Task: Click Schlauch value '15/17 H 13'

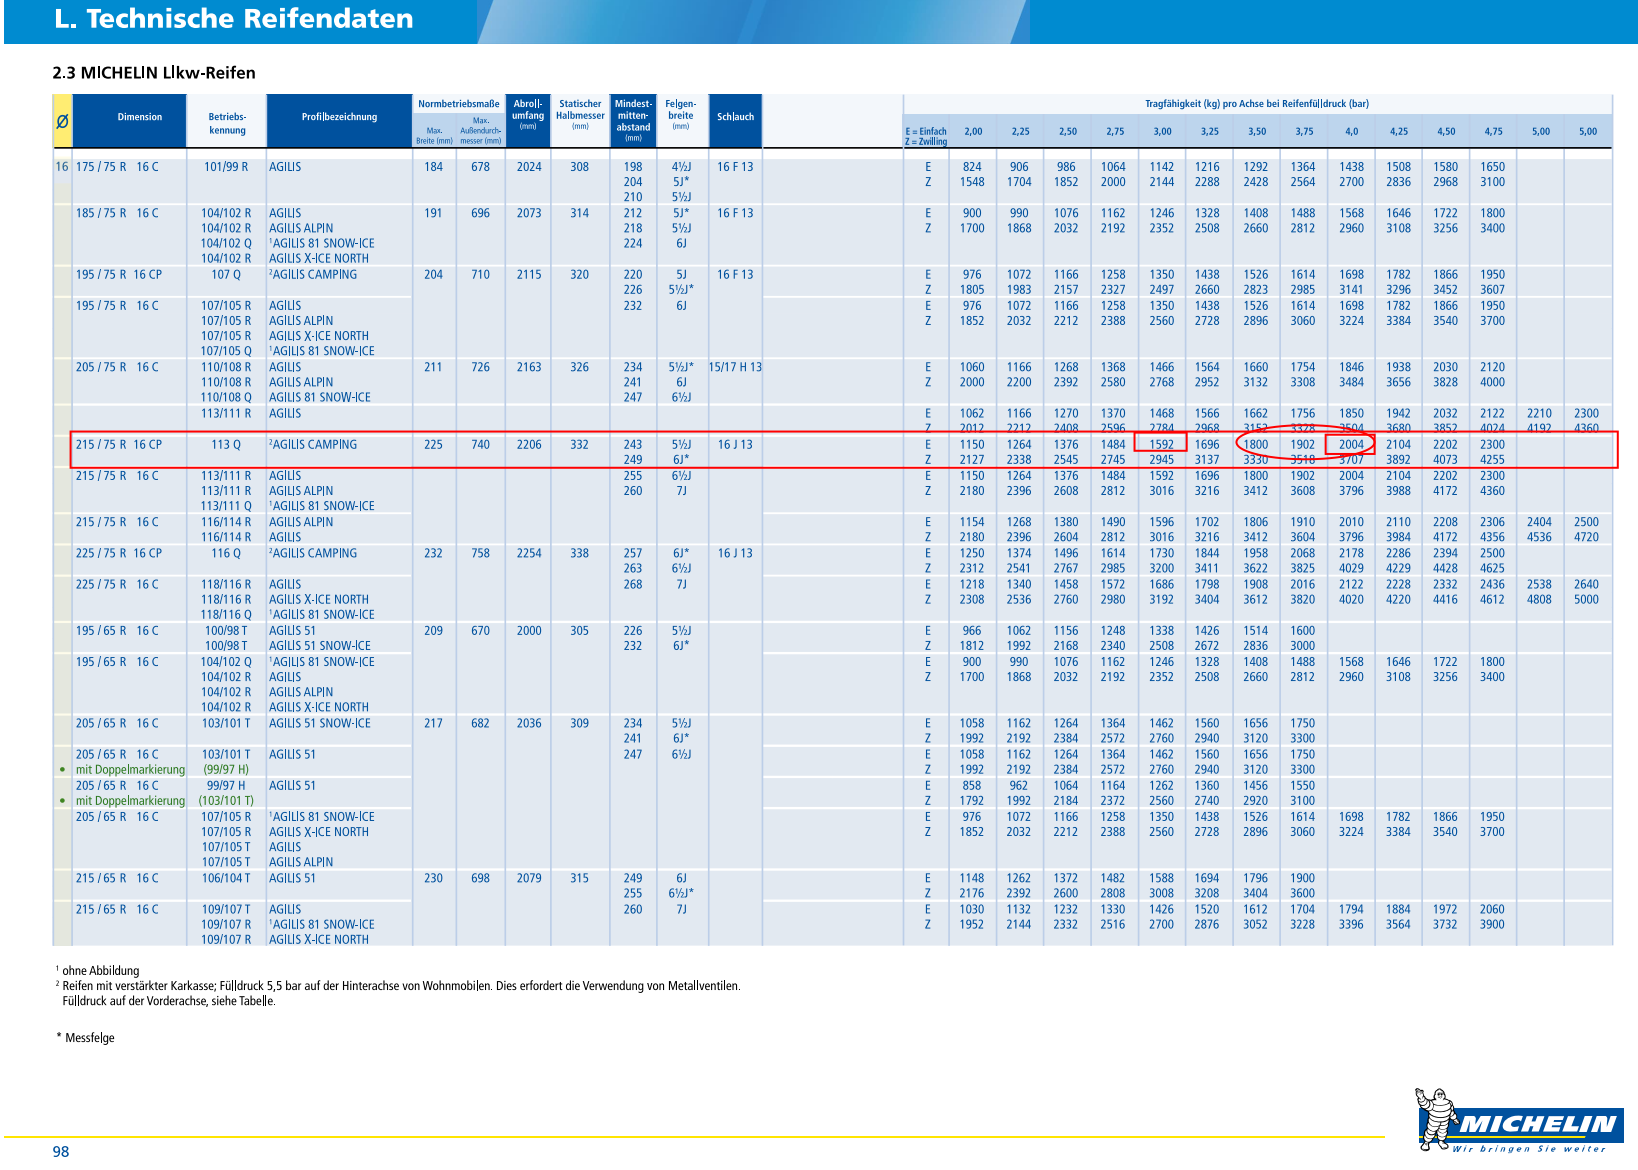Action: point(735,367)
